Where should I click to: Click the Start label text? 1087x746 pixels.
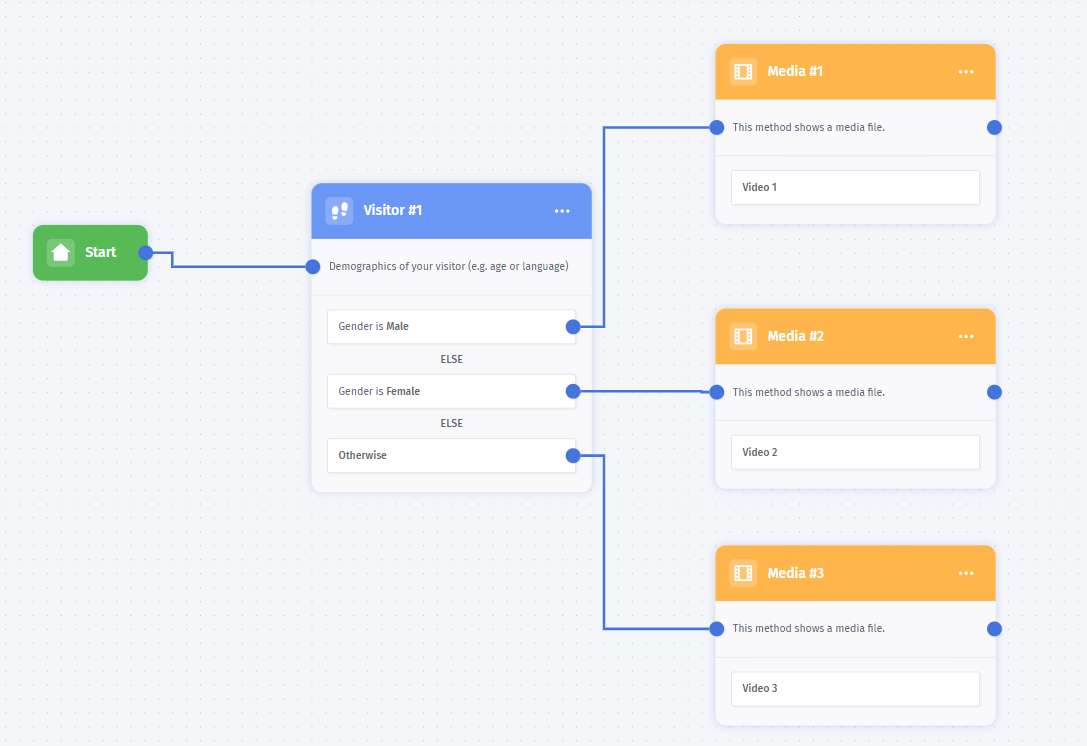click(x=101, y=252)
